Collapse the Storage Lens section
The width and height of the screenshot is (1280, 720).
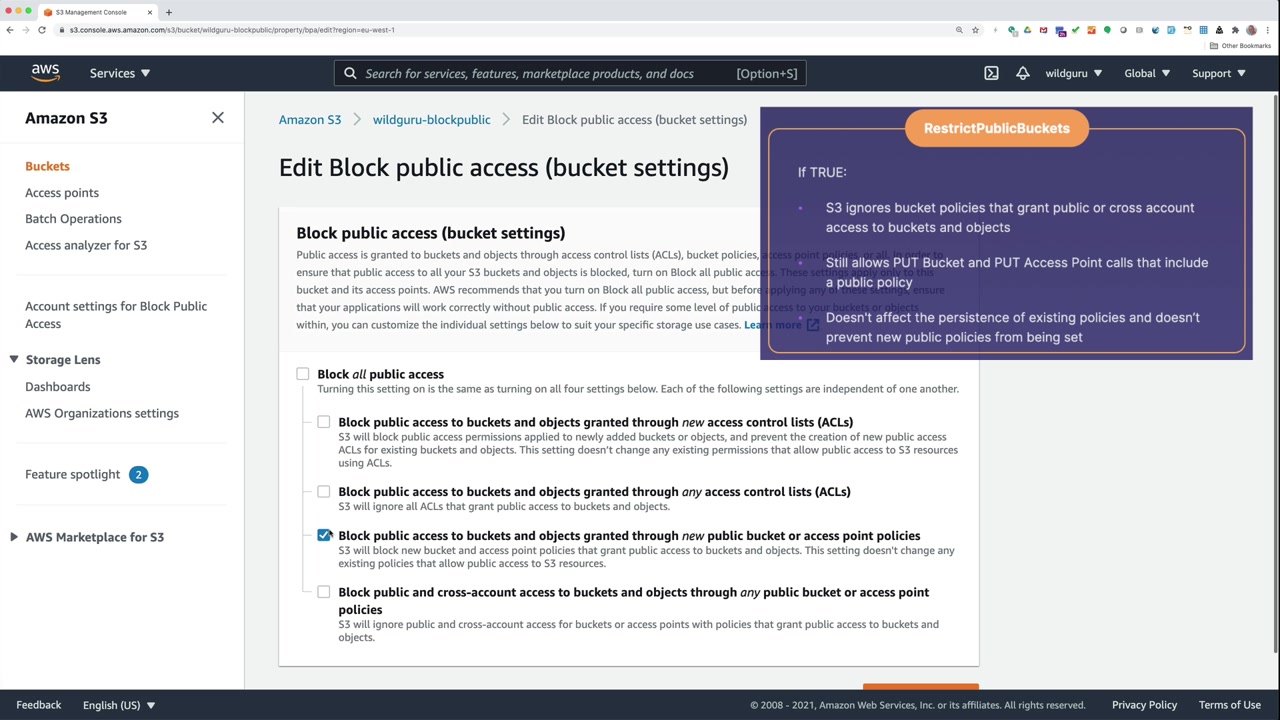tap(14, 360)
